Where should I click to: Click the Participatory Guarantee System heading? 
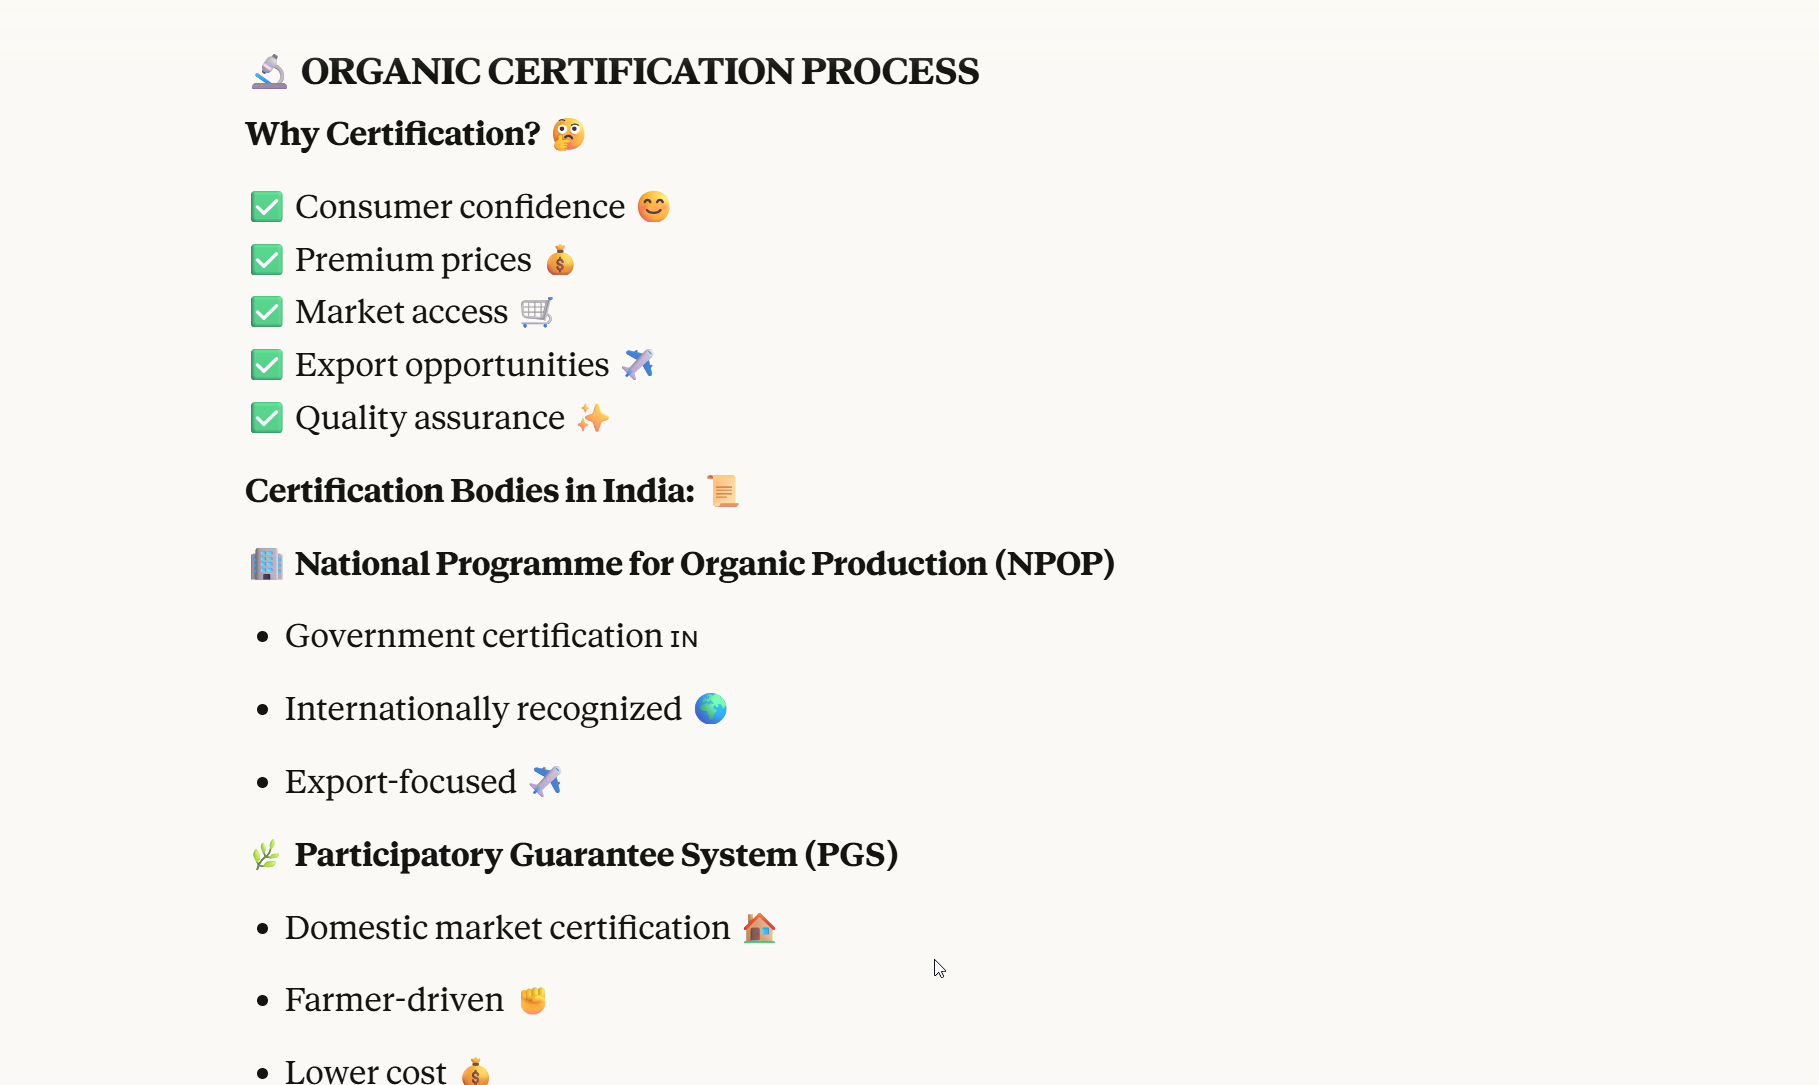(x=596, y=855)
